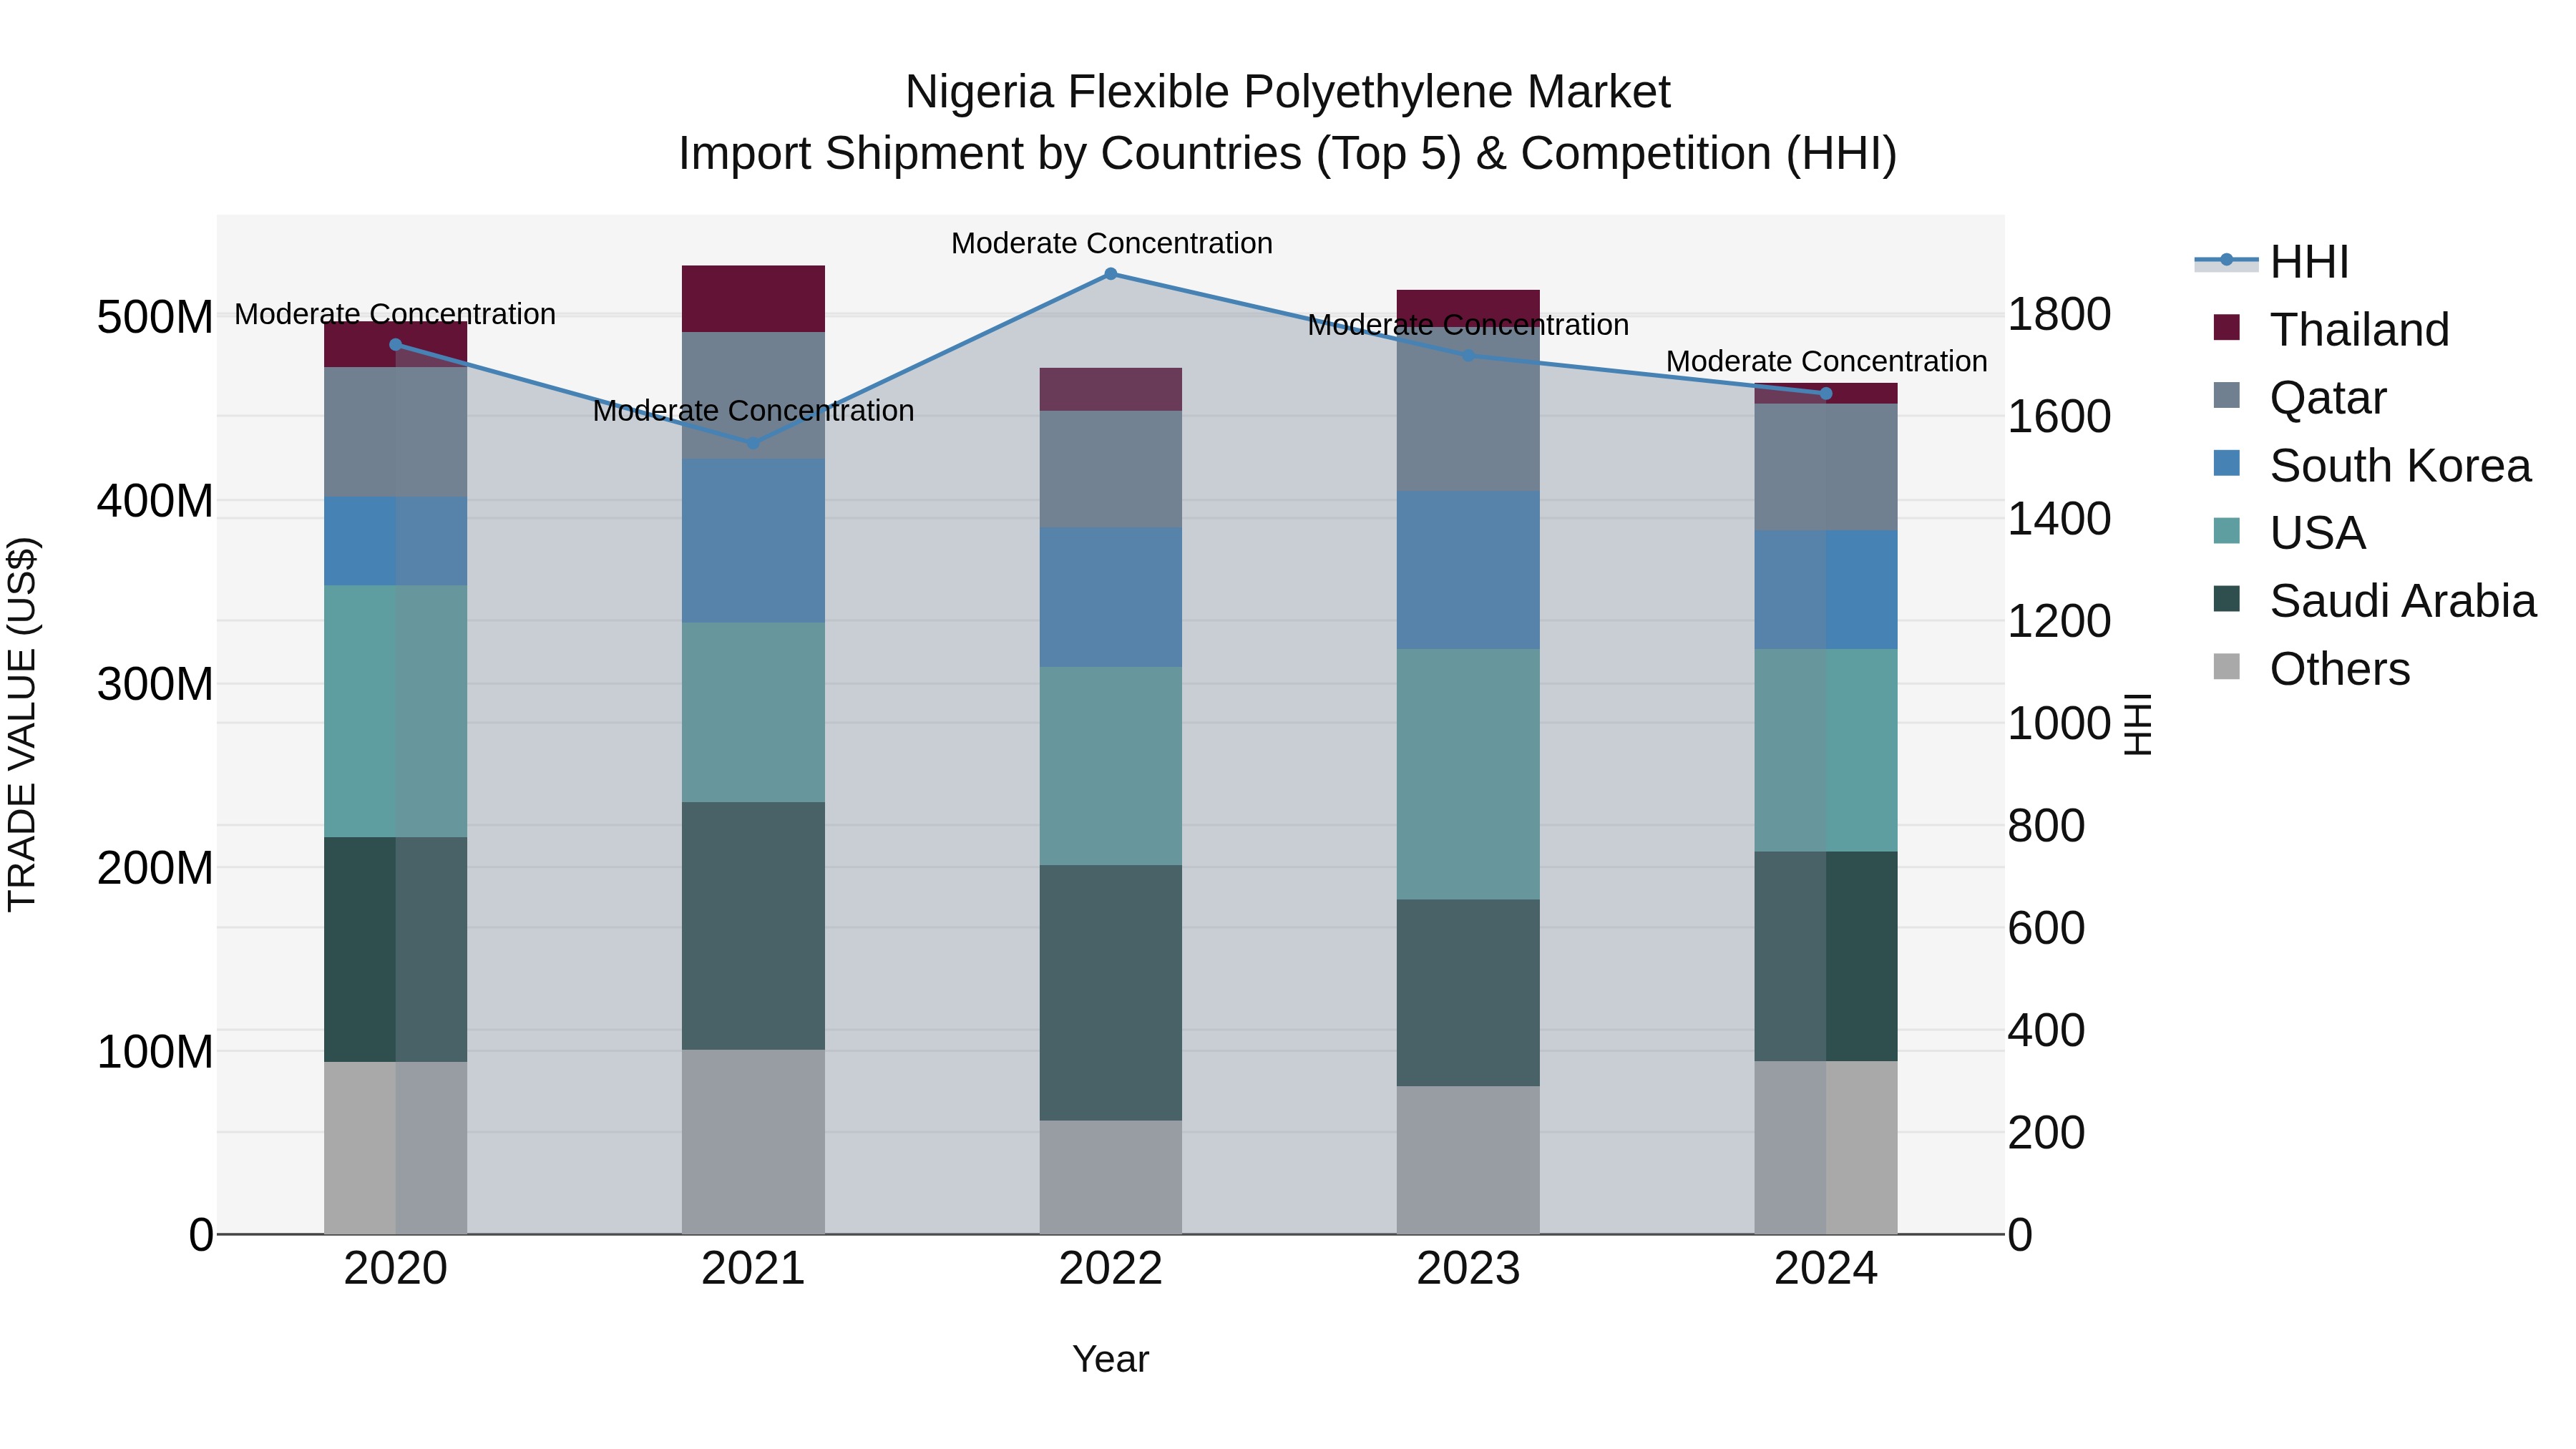Click the Qatar segment of 2023 bar

click(x=1468, y=408)
